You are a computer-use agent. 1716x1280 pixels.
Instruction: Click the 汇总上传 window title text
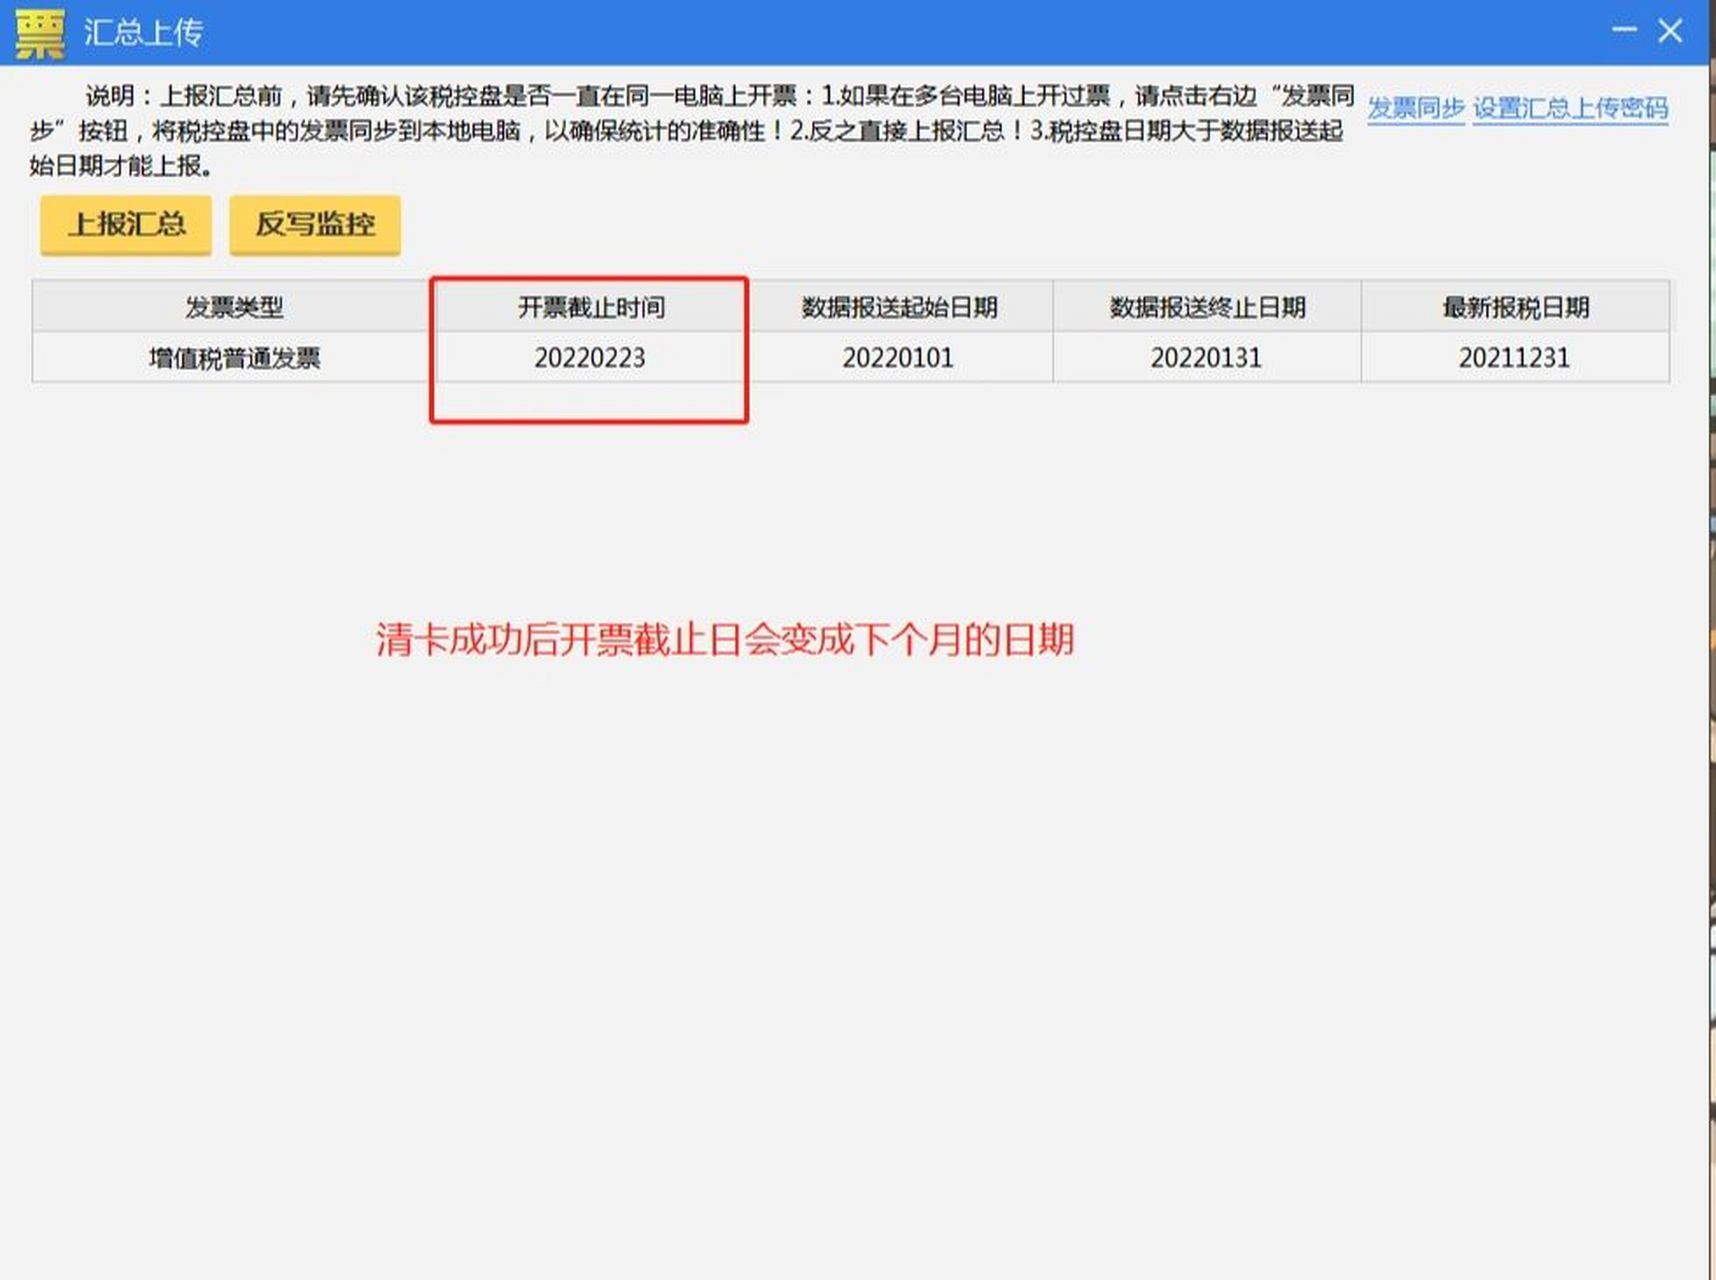[x=143, y=32]
